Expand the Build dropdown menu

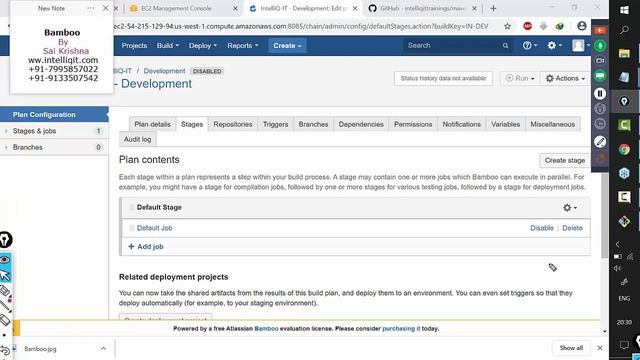point(168,46)
